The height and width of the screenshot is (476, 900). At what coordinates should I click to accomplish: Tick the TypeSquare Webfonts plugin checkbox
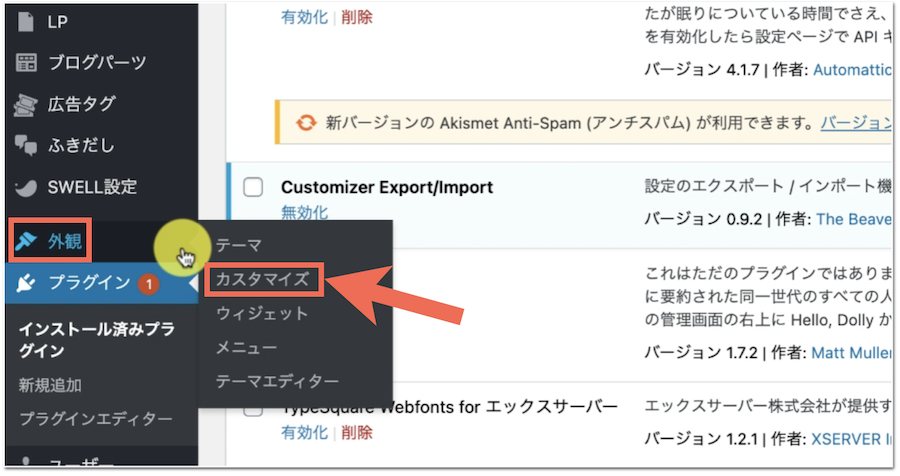click(x=254, y=410)
